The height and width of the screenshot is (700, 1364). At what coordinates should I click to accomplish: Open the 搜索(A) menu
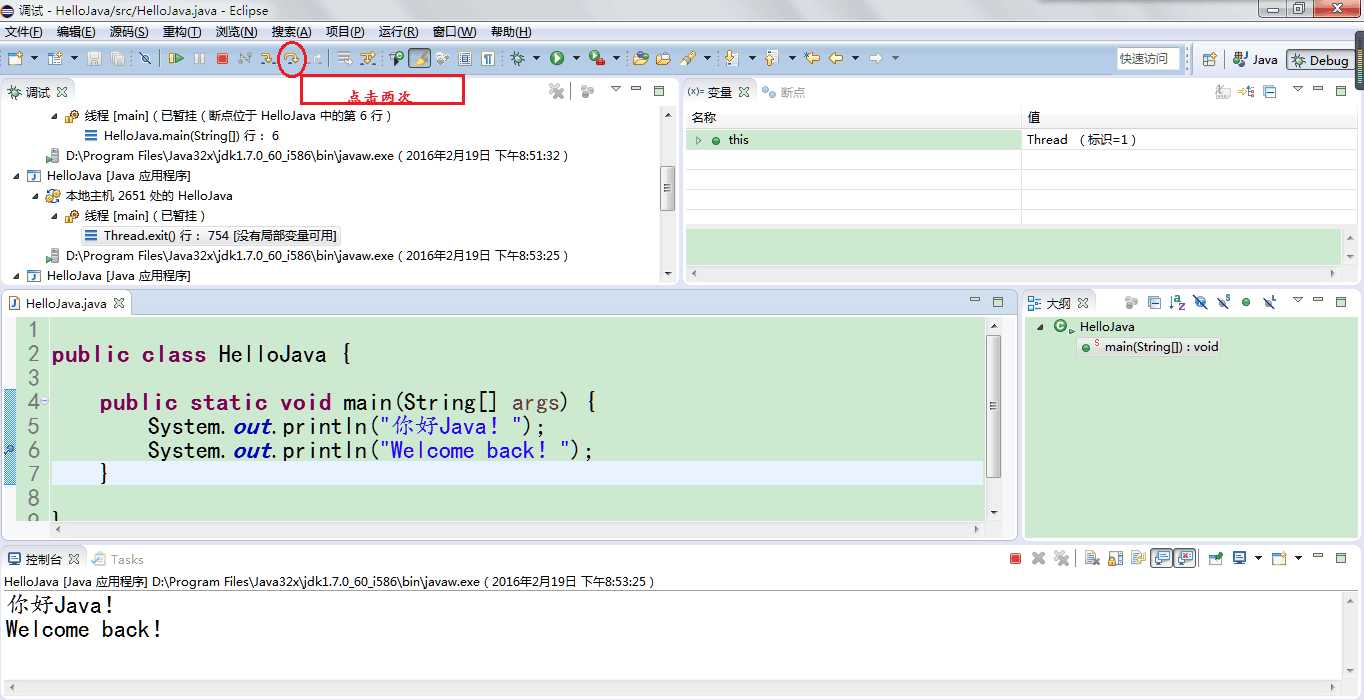pyautogui.click(x=292, y=32)
